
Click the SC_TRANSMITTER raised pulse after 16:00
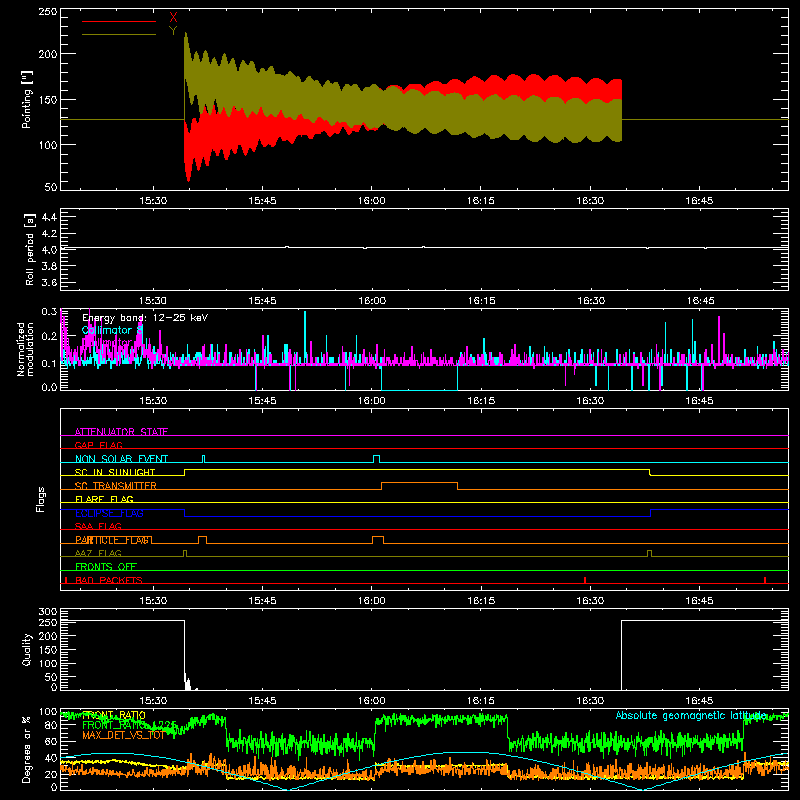coord(419,486)
